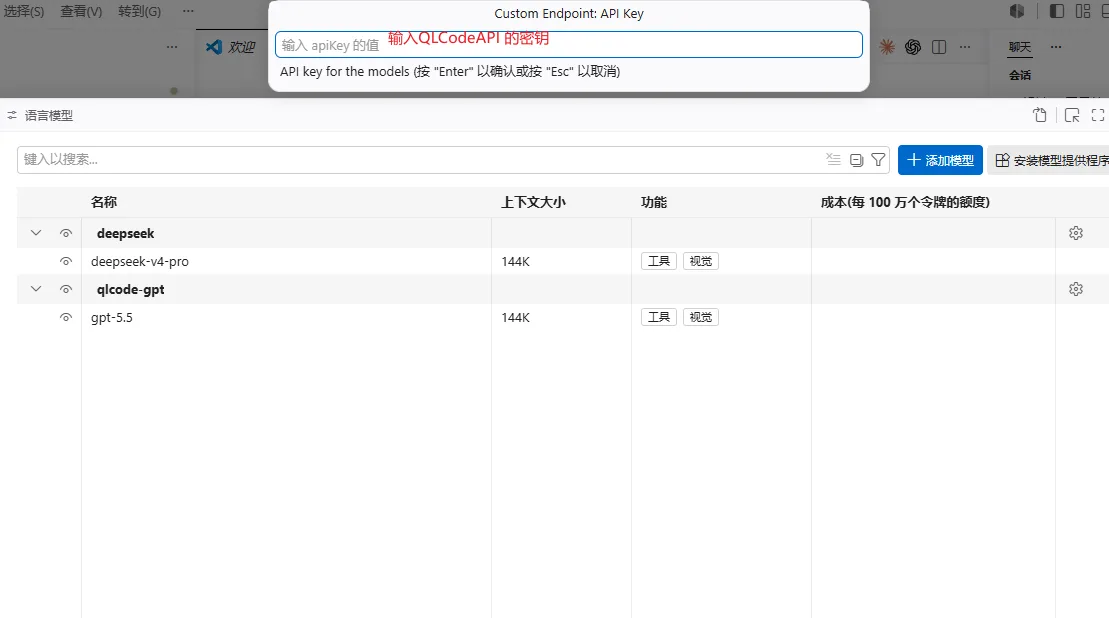Open the menu bar overflow ellipsis
Viewport: 1109px width, 618px height.
click(x=187, y=11)
